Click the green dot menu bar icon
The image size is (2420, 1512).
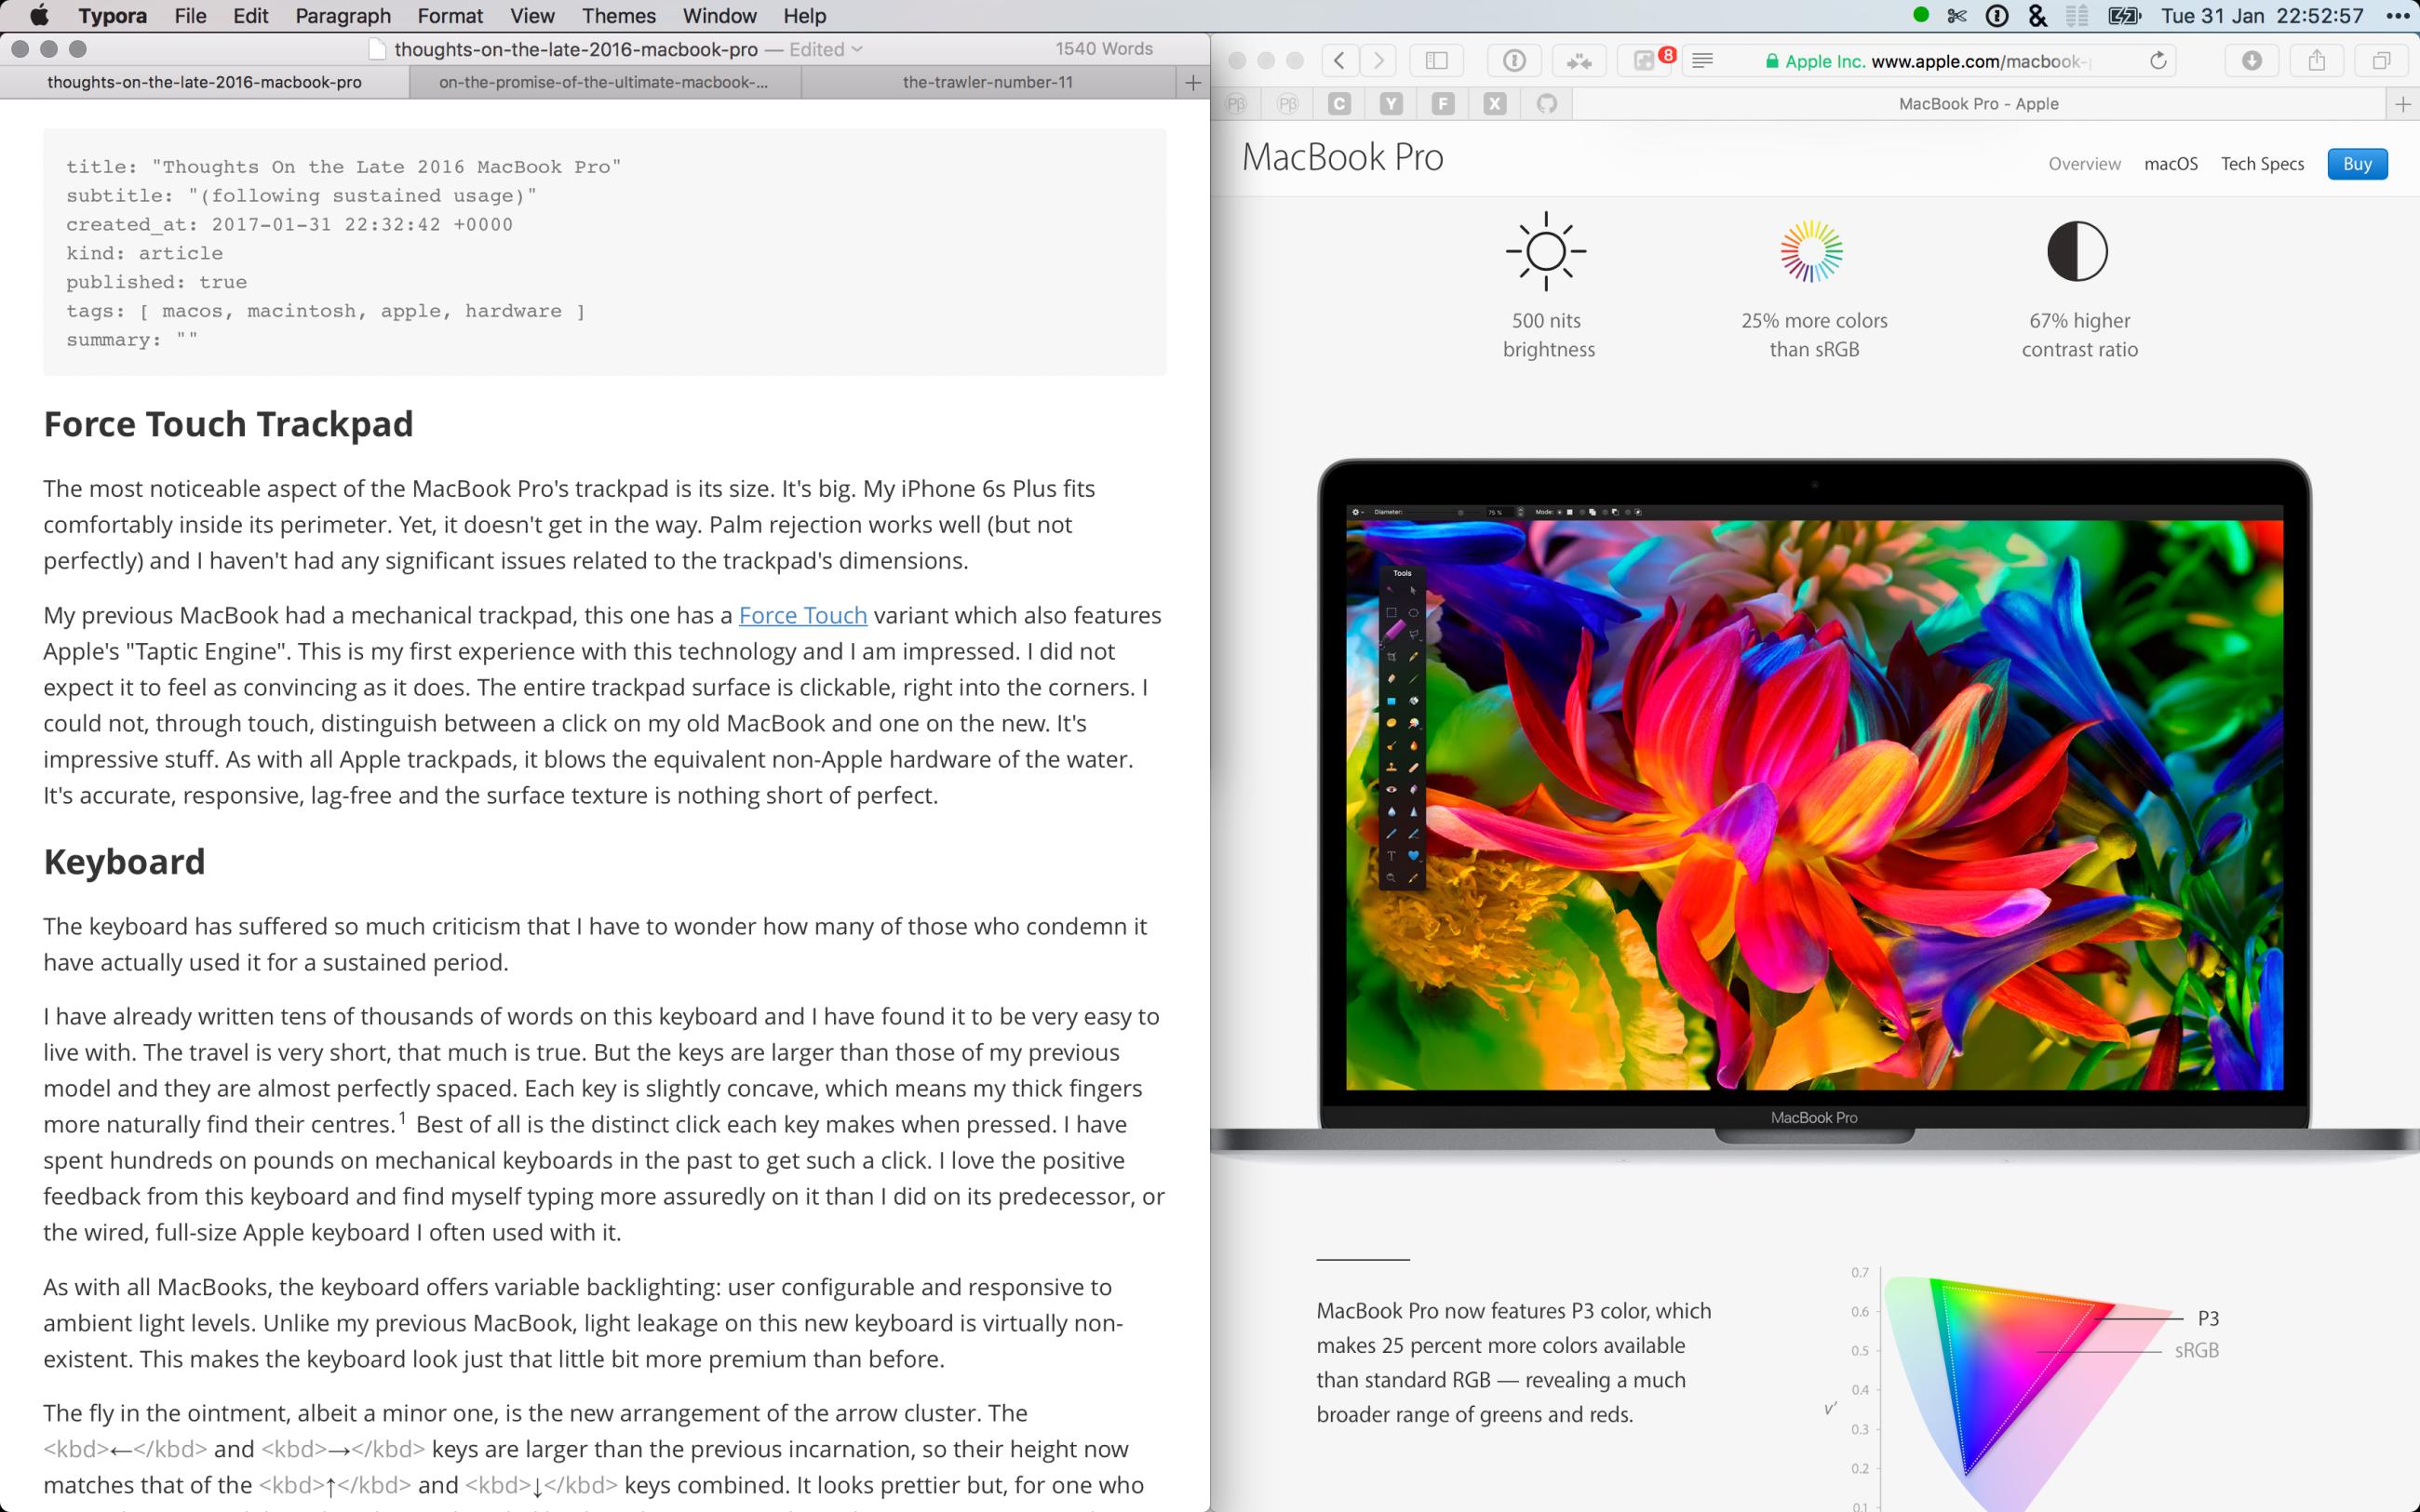point(1920,15)
